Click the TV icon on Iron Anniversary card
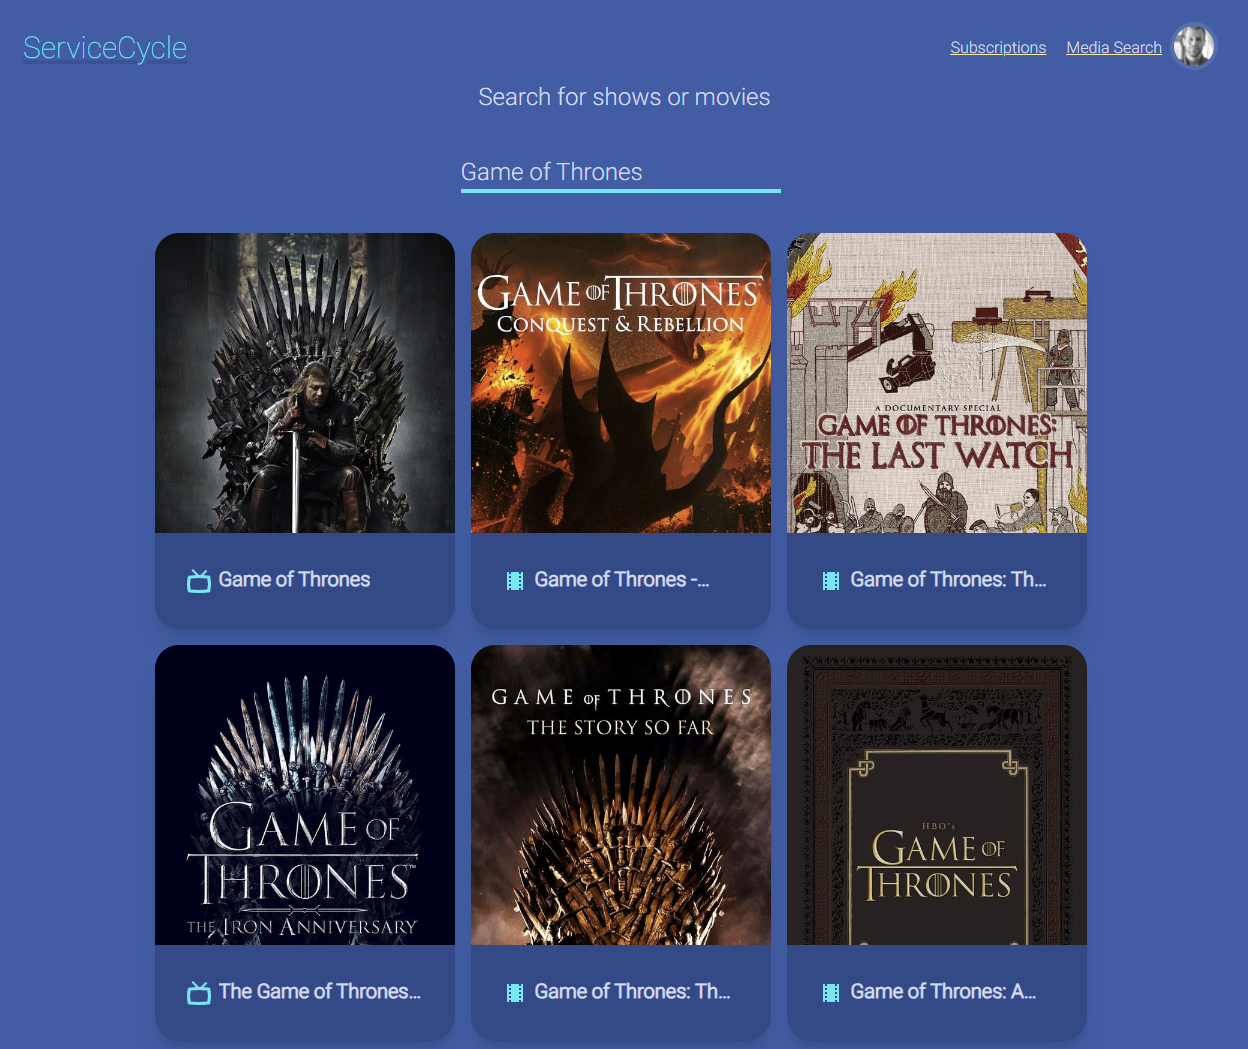The image size is (1248, 1049). [199, 993]
